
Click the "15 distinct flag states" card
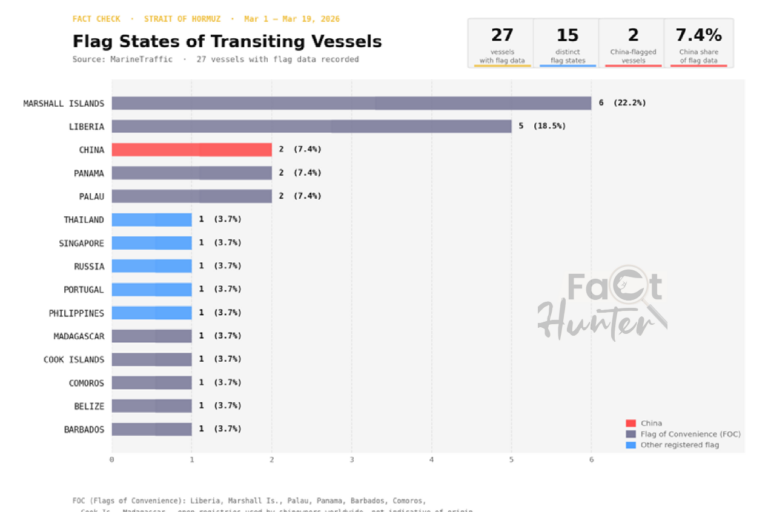pos(566,43)
